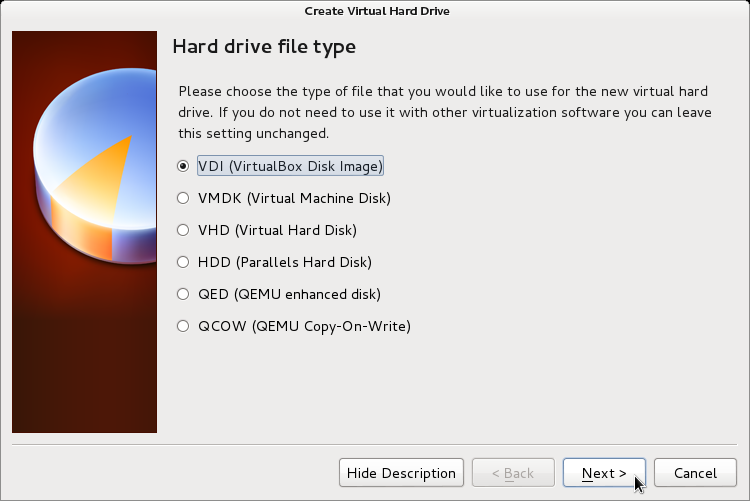750x501 pixels.
Task: Click the Create Virtual Hard Drive title bar
Action: [x=377, y=11]
